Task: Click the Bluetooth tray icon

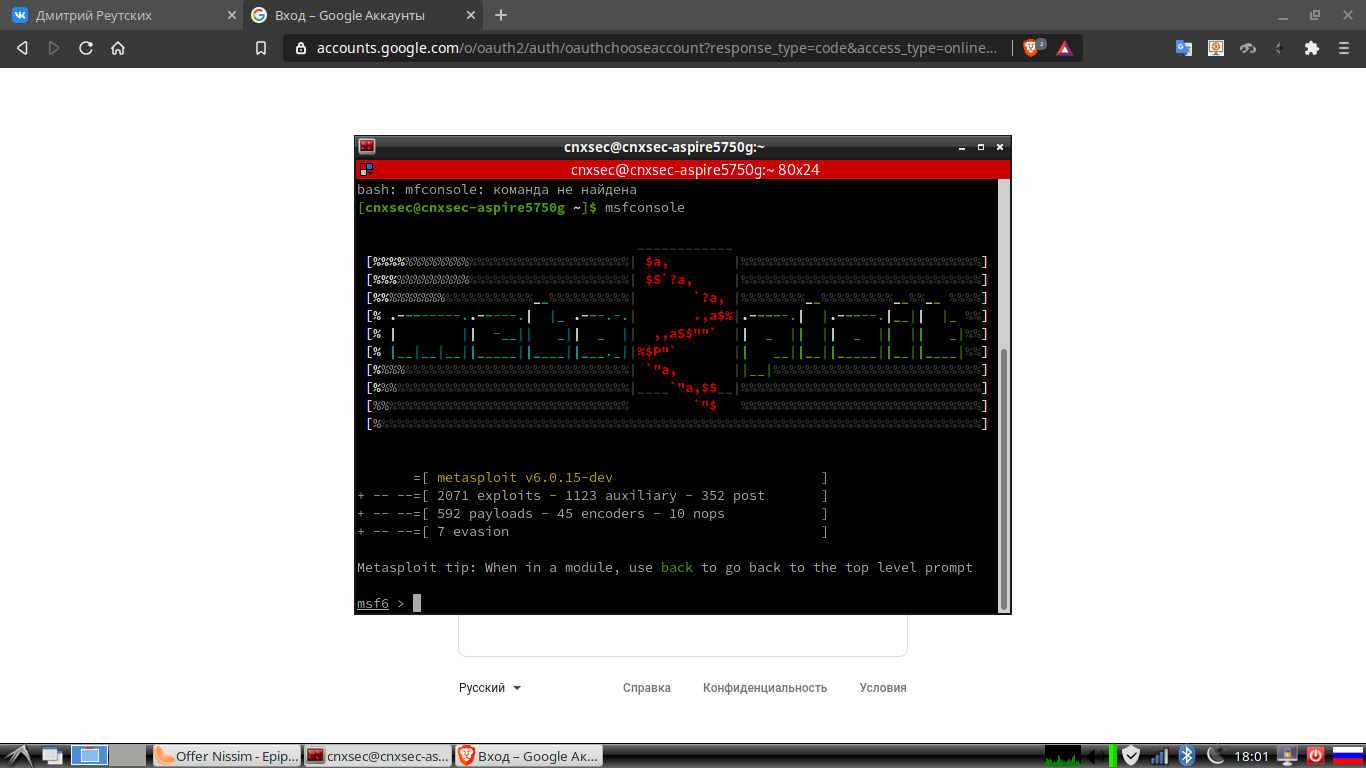Action: (x=1187, y=756)
